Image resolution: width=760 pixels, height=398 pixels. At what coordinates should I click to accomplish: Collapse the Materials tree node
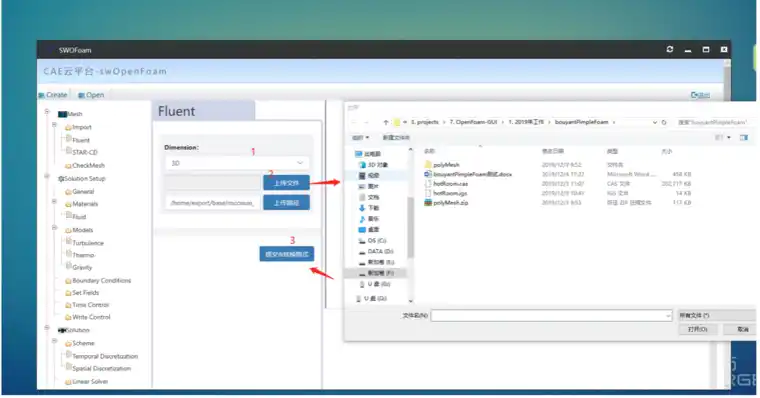tap(54, 202)
